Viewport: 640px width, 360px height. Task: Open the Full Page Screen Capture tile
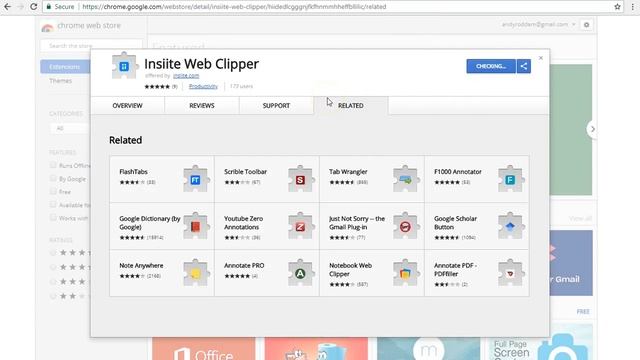click(541, 342)
